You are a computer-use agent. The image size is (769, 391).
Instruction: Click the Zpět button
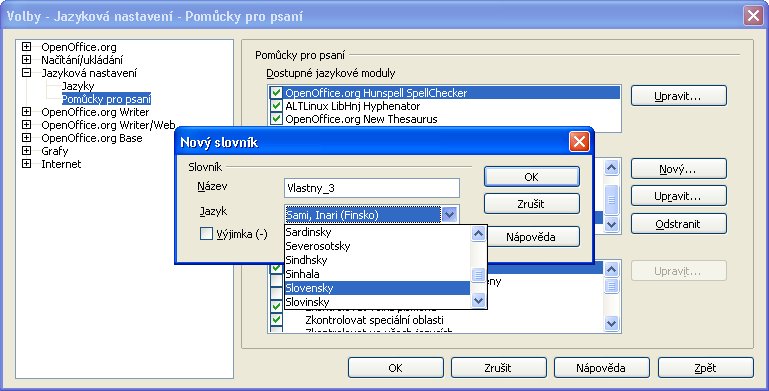click(x=706, y=367)
